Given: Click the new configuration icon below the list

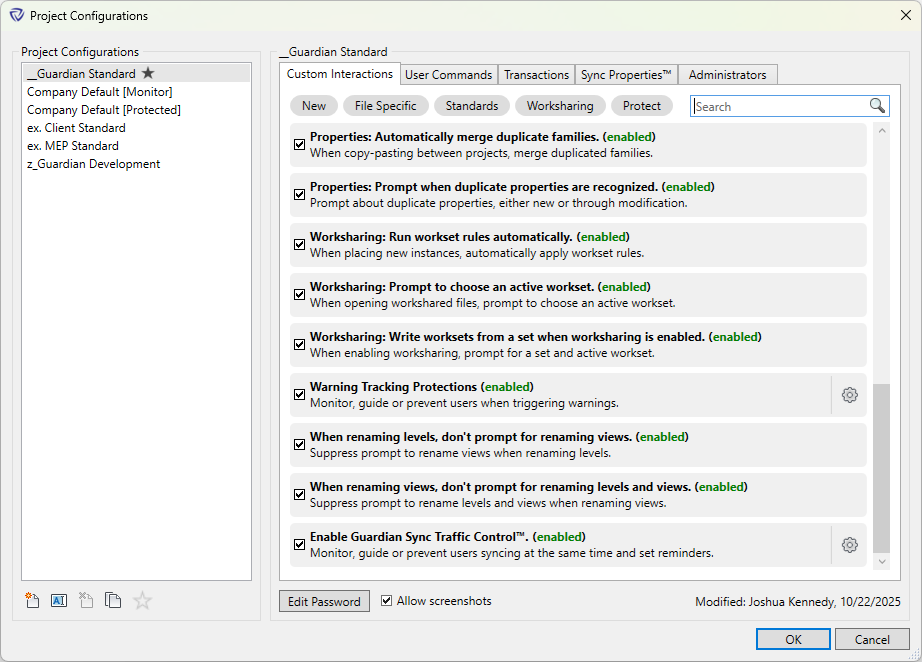Looking at the screenshot, I should tap(32, 600).
